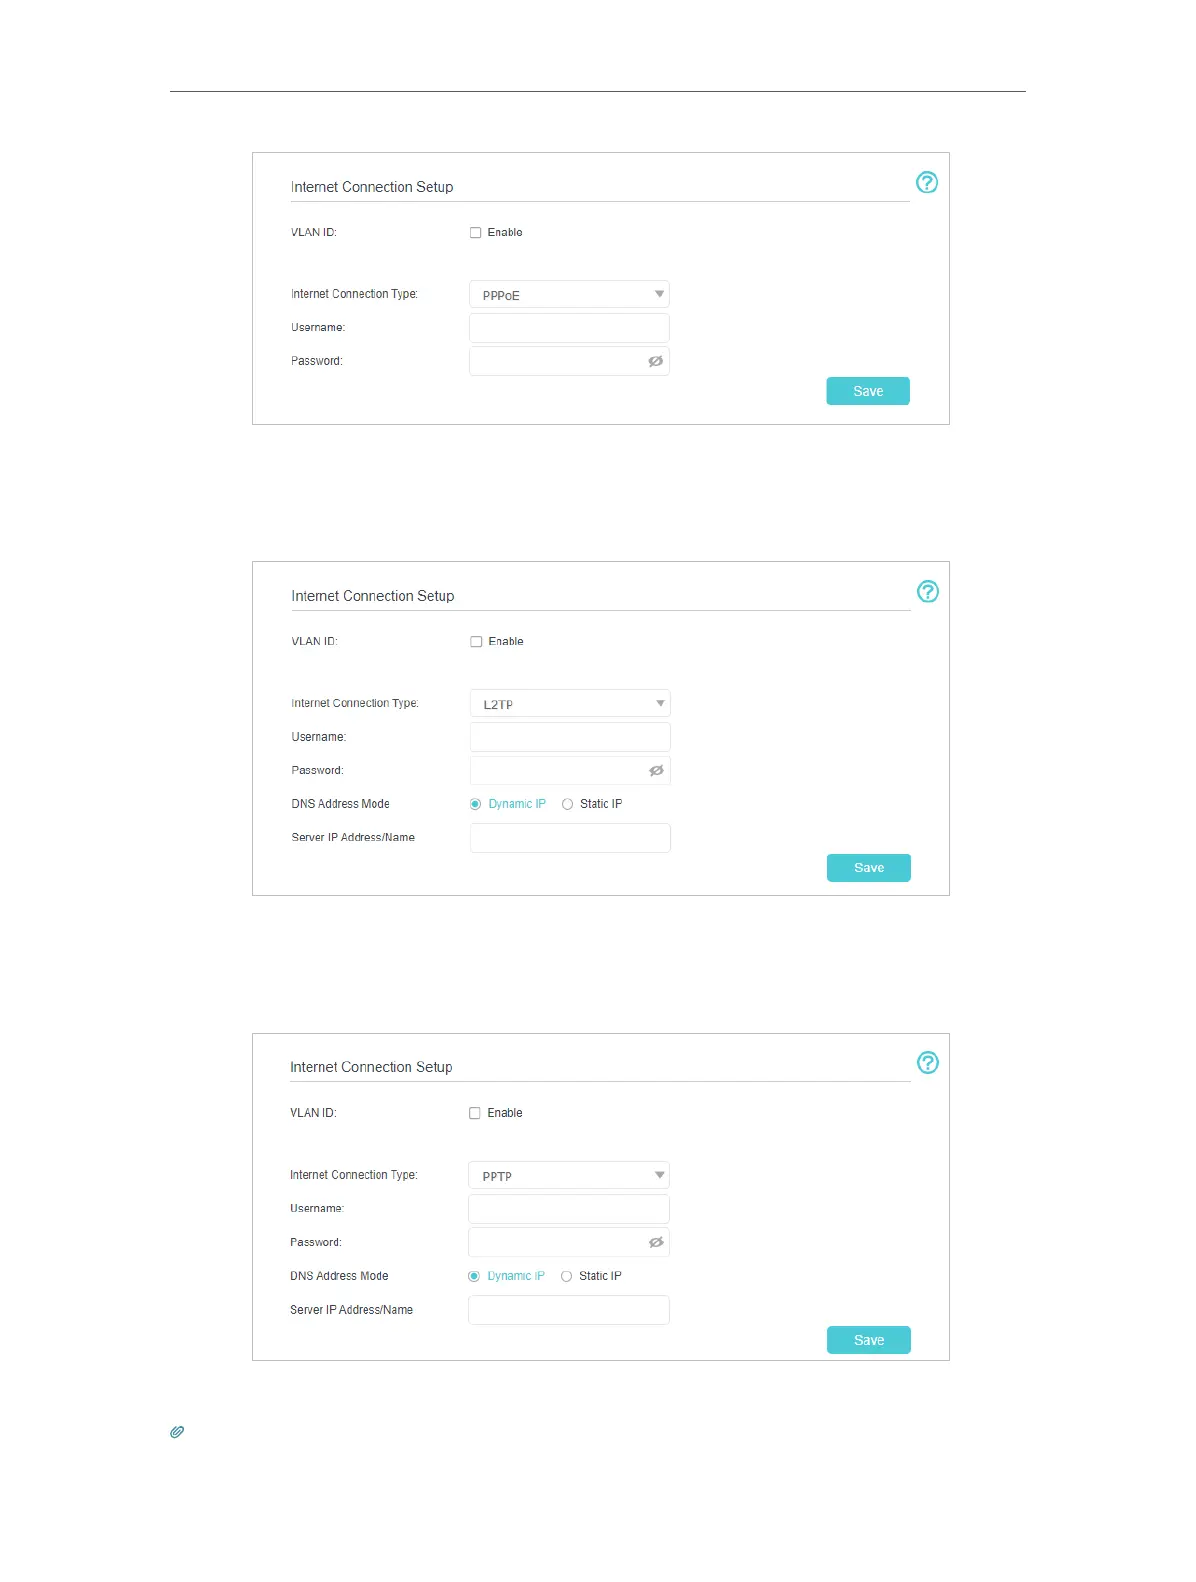Open help for the PPPoE setup panel

(x=927, y=182)
